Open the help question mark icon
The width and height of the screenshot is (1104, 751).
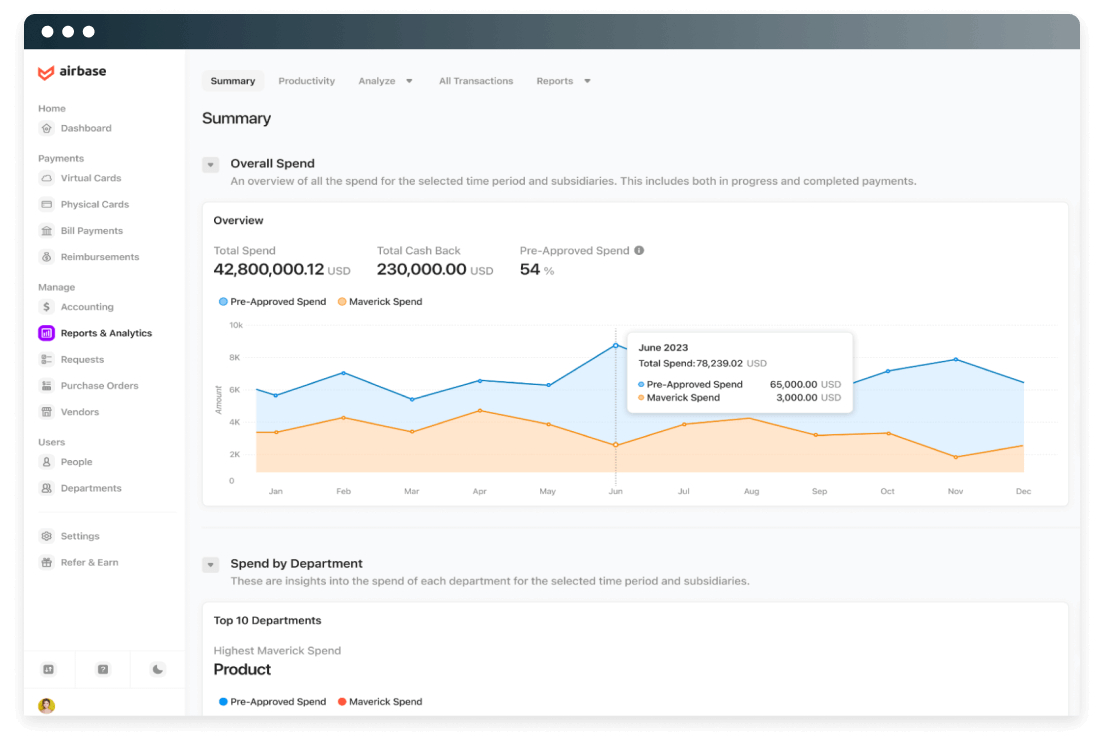[103, 670]
